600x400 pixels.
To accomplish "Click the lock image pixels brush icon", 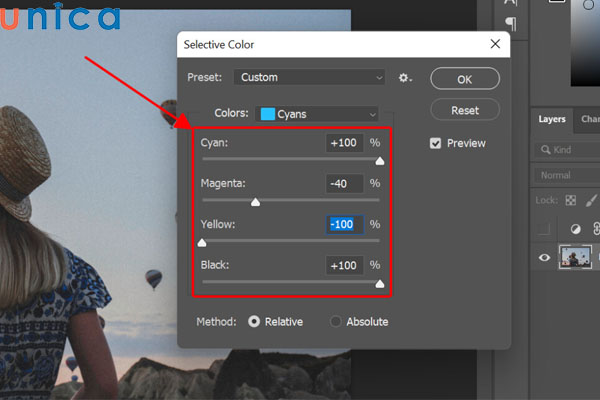I will 591,200.
